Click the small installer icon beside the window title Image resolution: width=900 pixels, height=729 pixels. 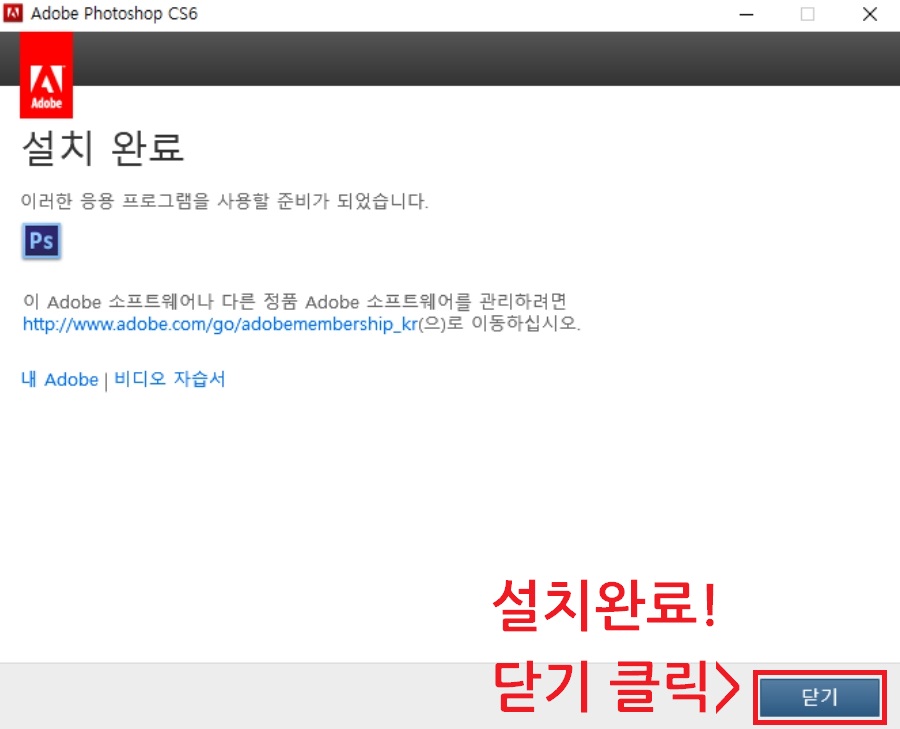13,14
